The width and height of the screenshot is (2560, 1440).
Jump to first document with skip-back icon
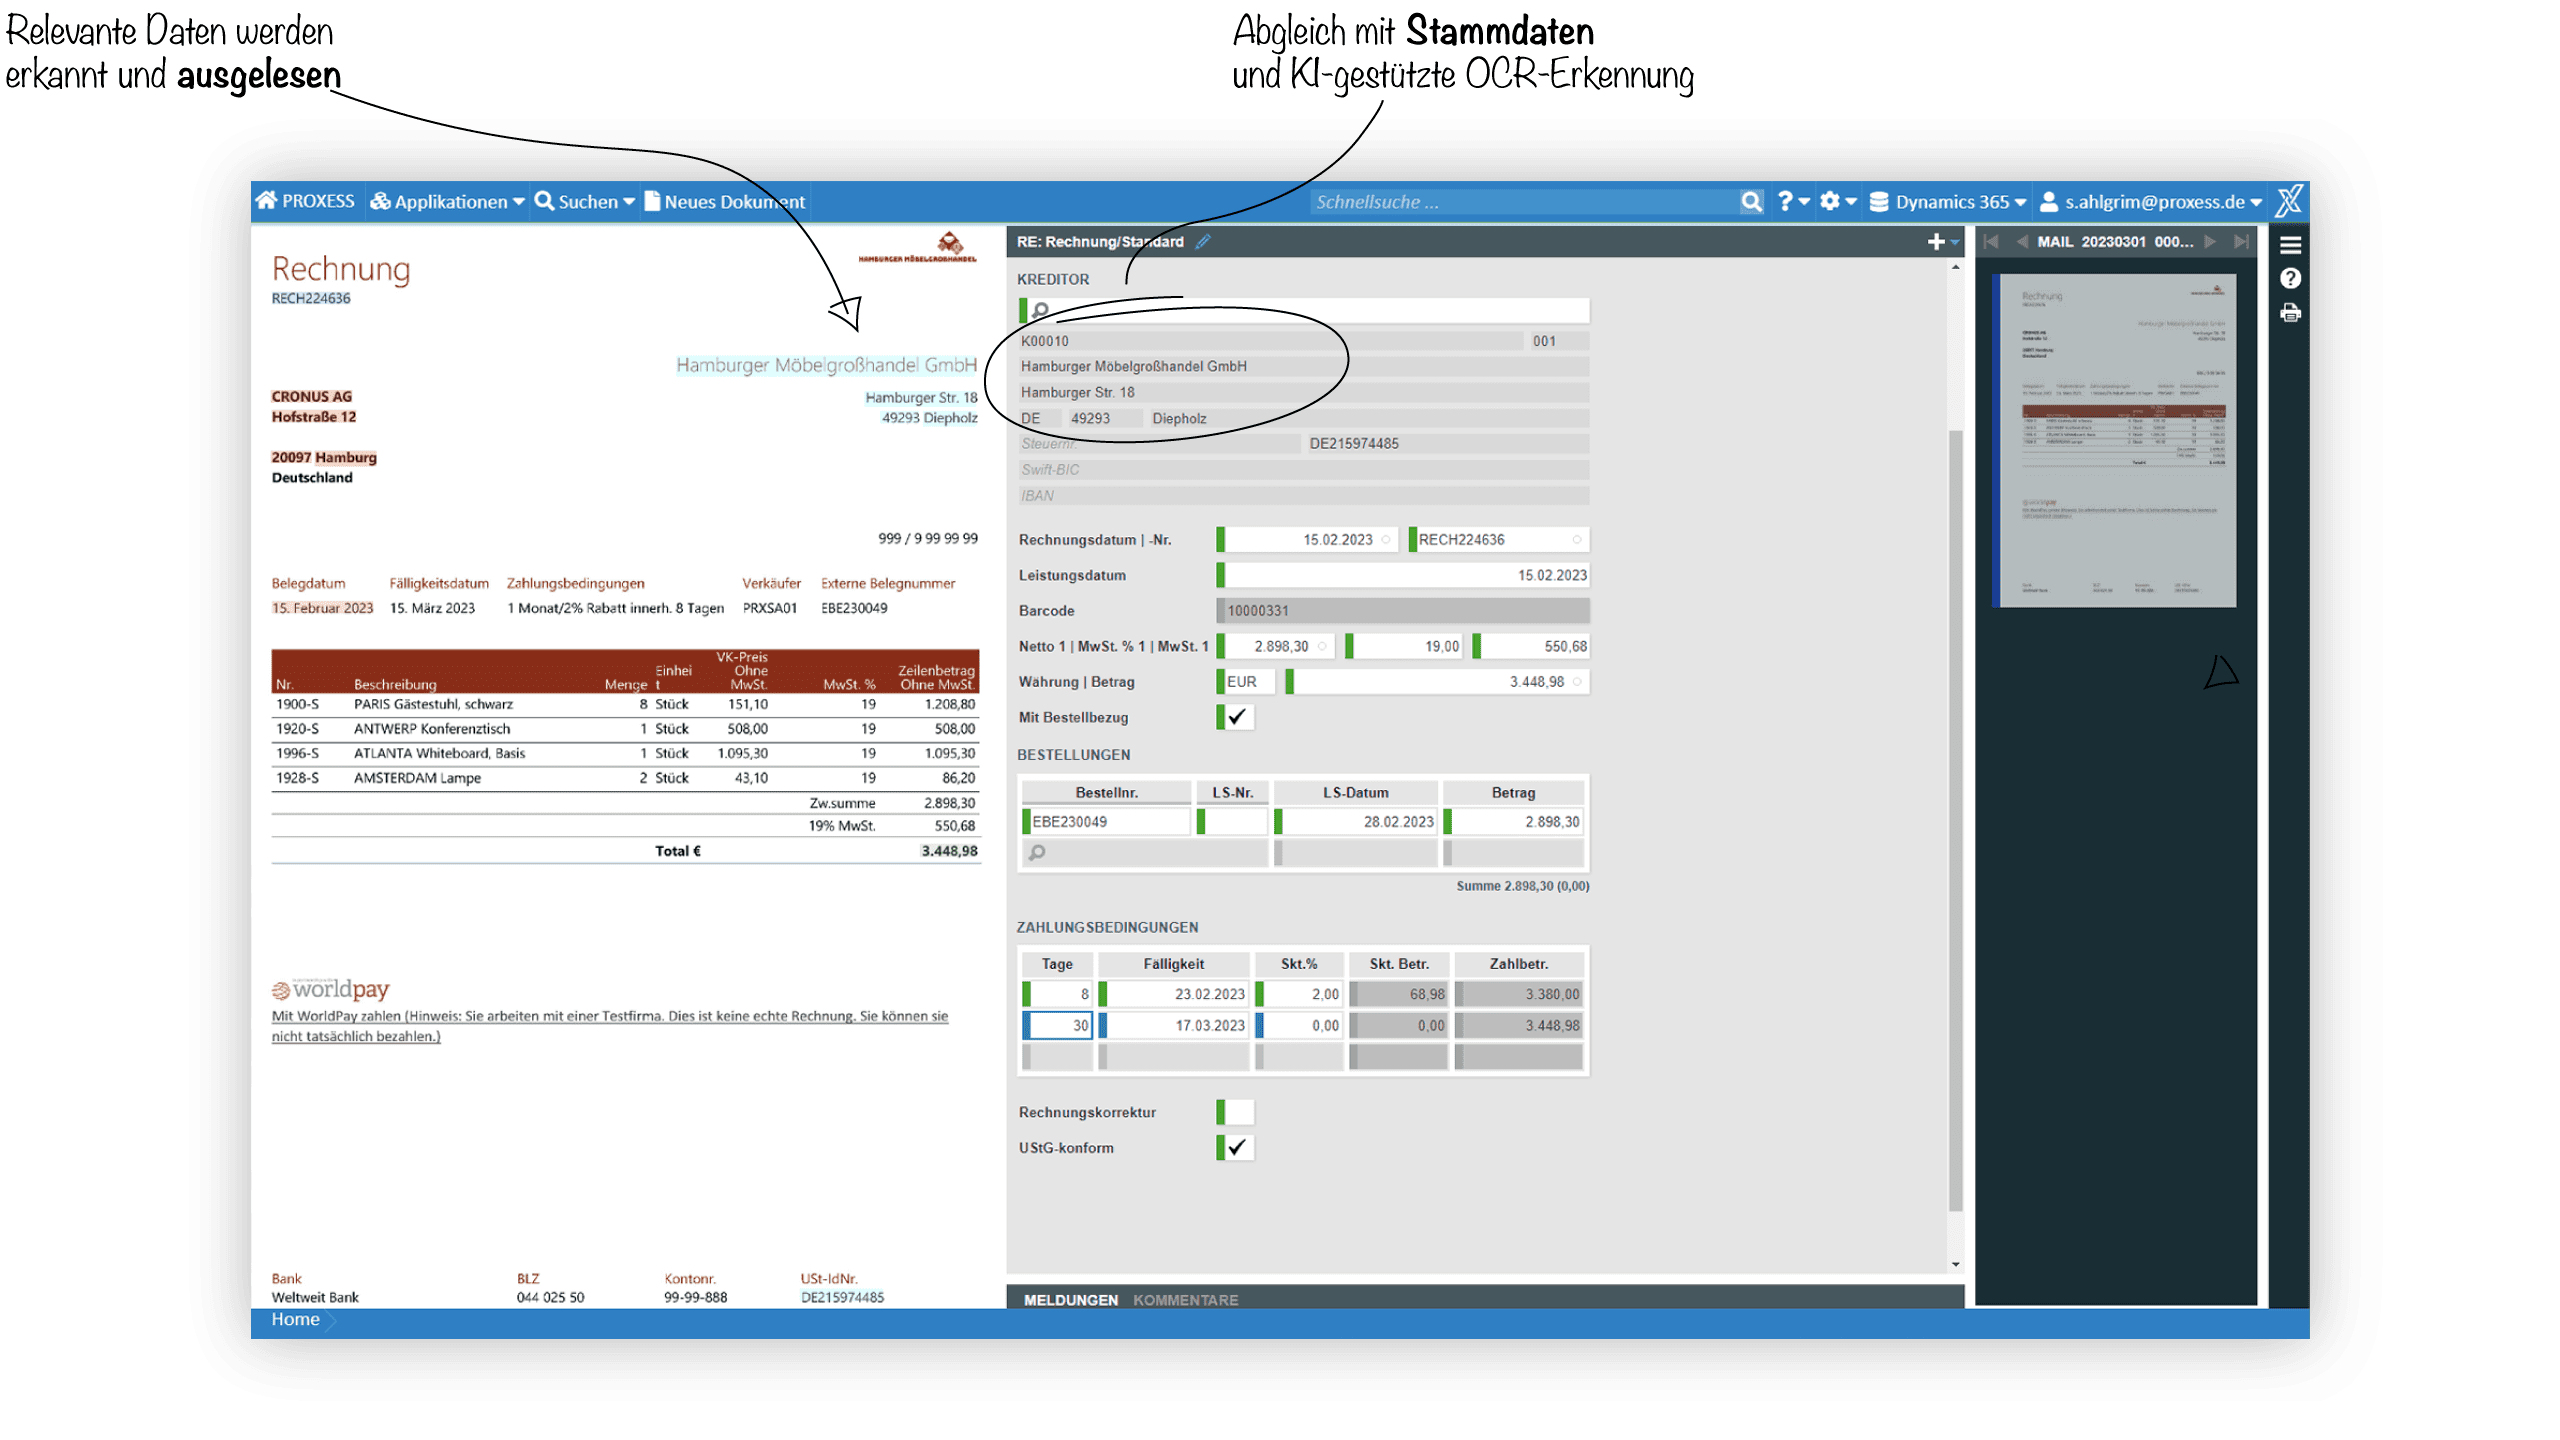[1991, 241]
